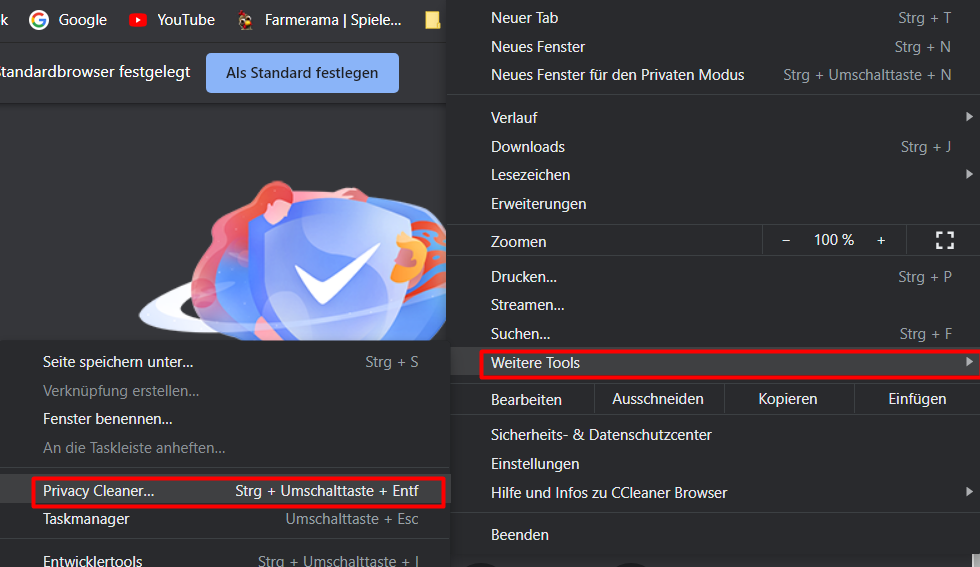This screenshot has width=980, height=567.
Task: Open yellow folder bookmark
Action: tap(432, 20)
